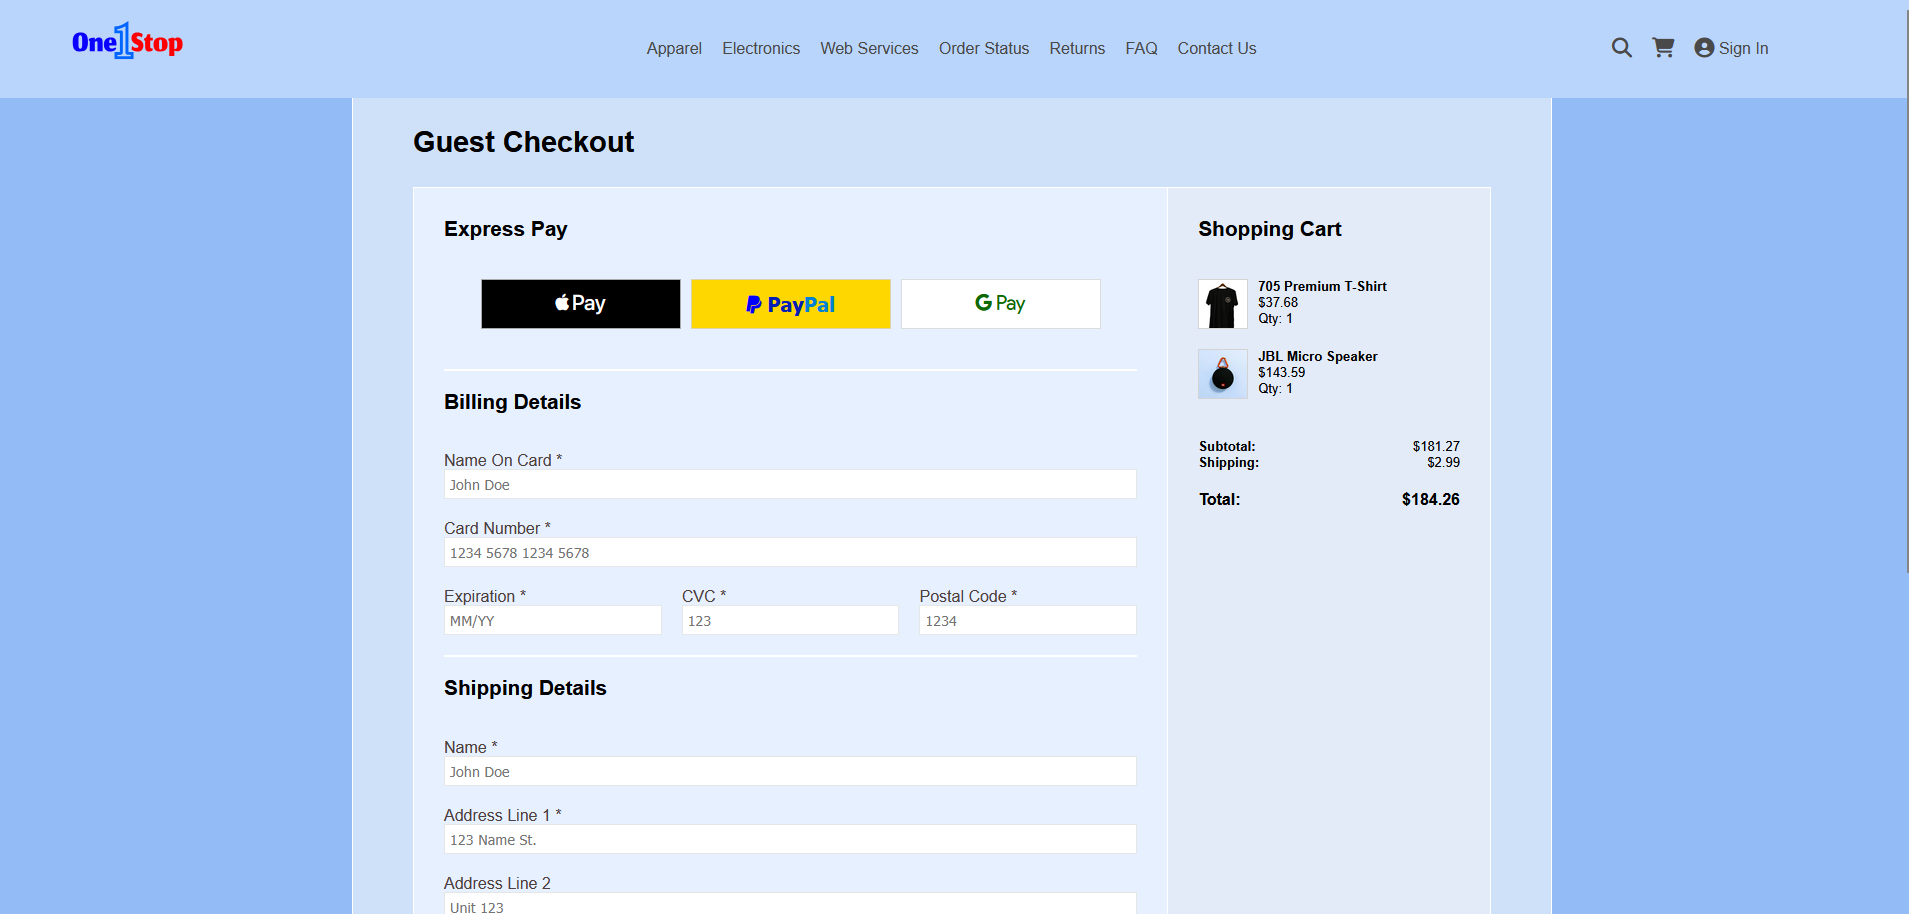Navigate to Returns page
The height and width of the screenshot is (914, 1909).
[1077, 48]
